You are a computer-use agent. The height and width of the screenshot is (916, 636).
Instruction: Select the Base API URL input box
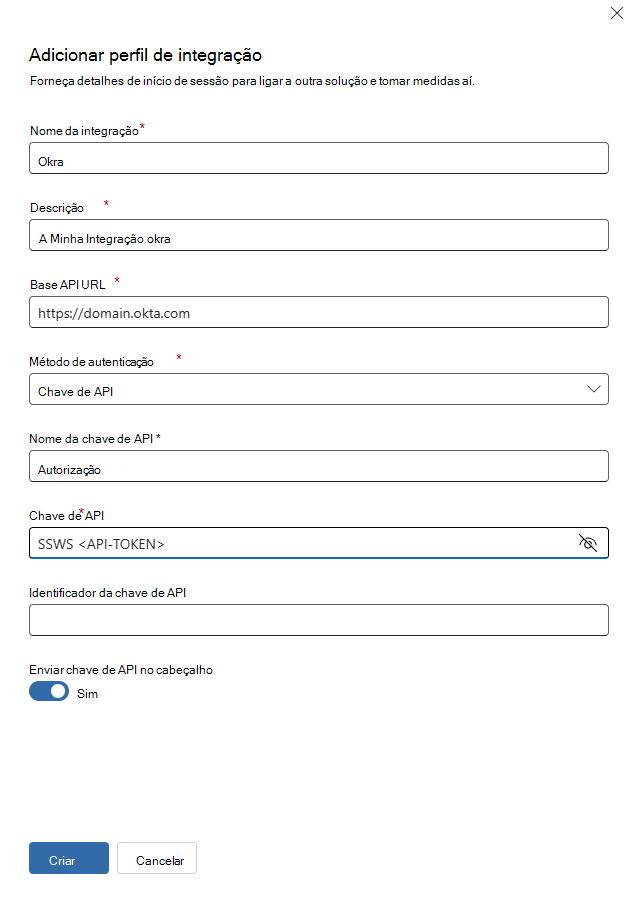(x=319, y=312)
